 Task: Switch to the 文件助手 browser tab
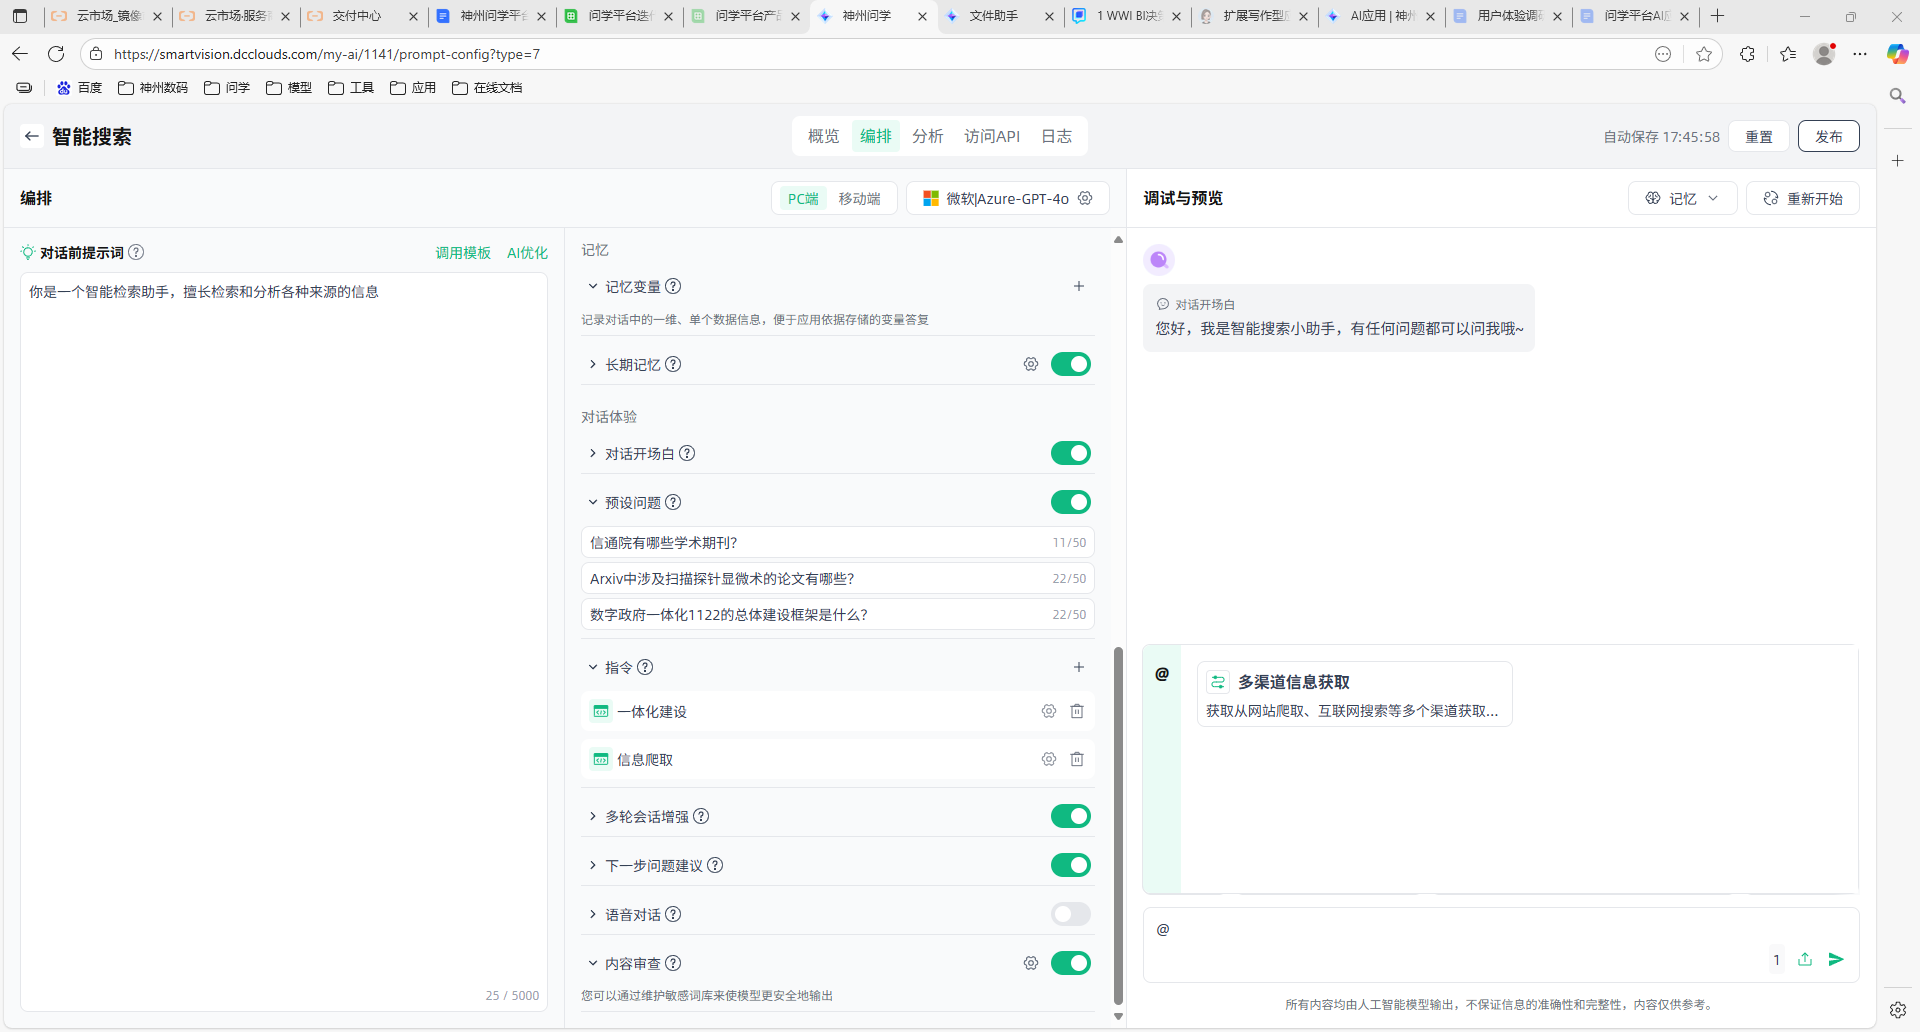[x=1001, y=16]
